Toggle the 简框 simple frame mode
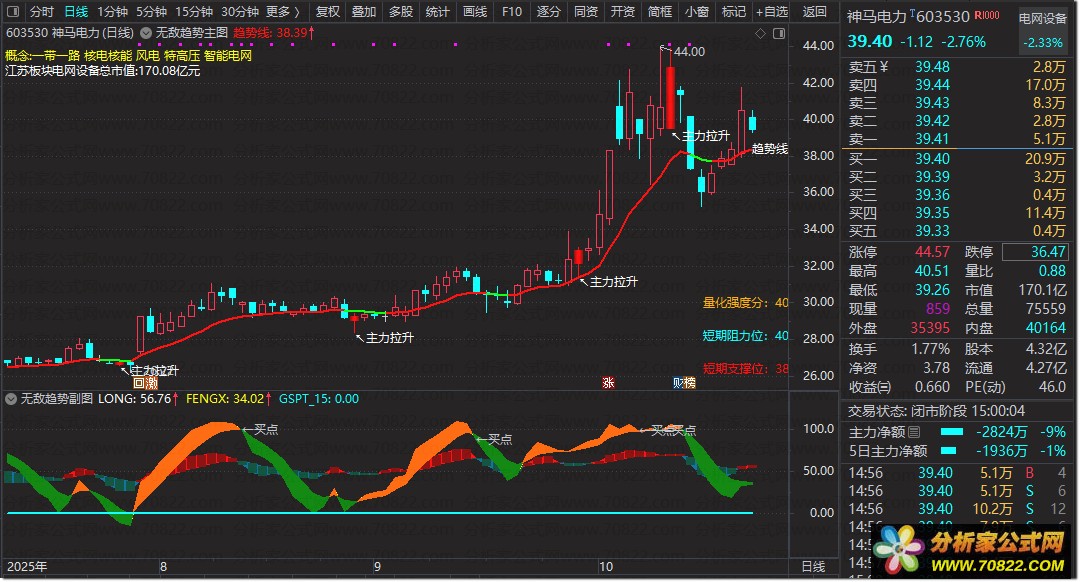Image resolution: width=1081 pixels, height=582 pixels. [660, 12]
